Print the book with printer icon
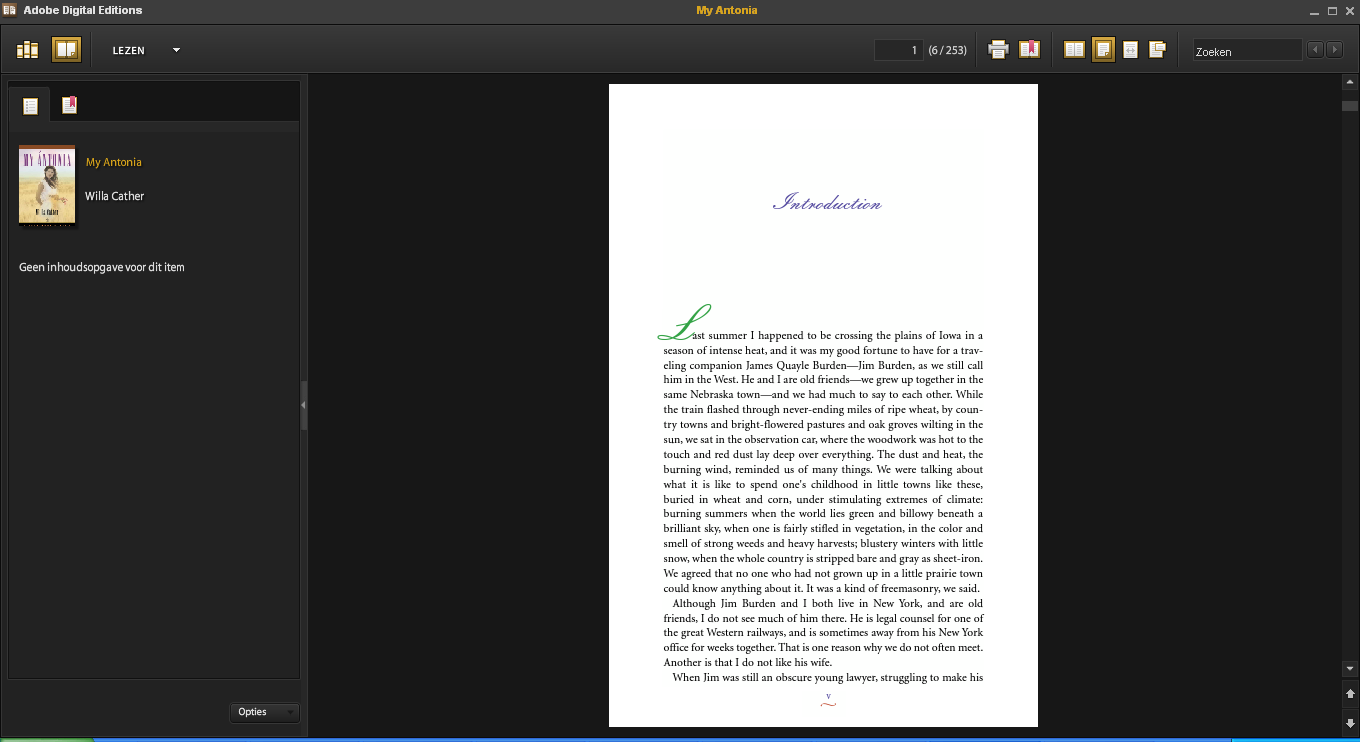Viewport: 1360px width, 742px height. tap(998, 50)
